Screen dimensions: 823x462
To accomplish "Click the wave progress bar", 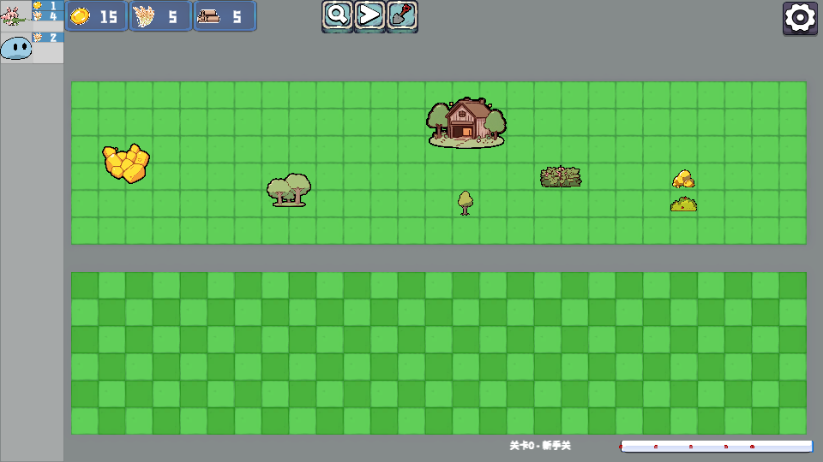I will pos(716,446).
